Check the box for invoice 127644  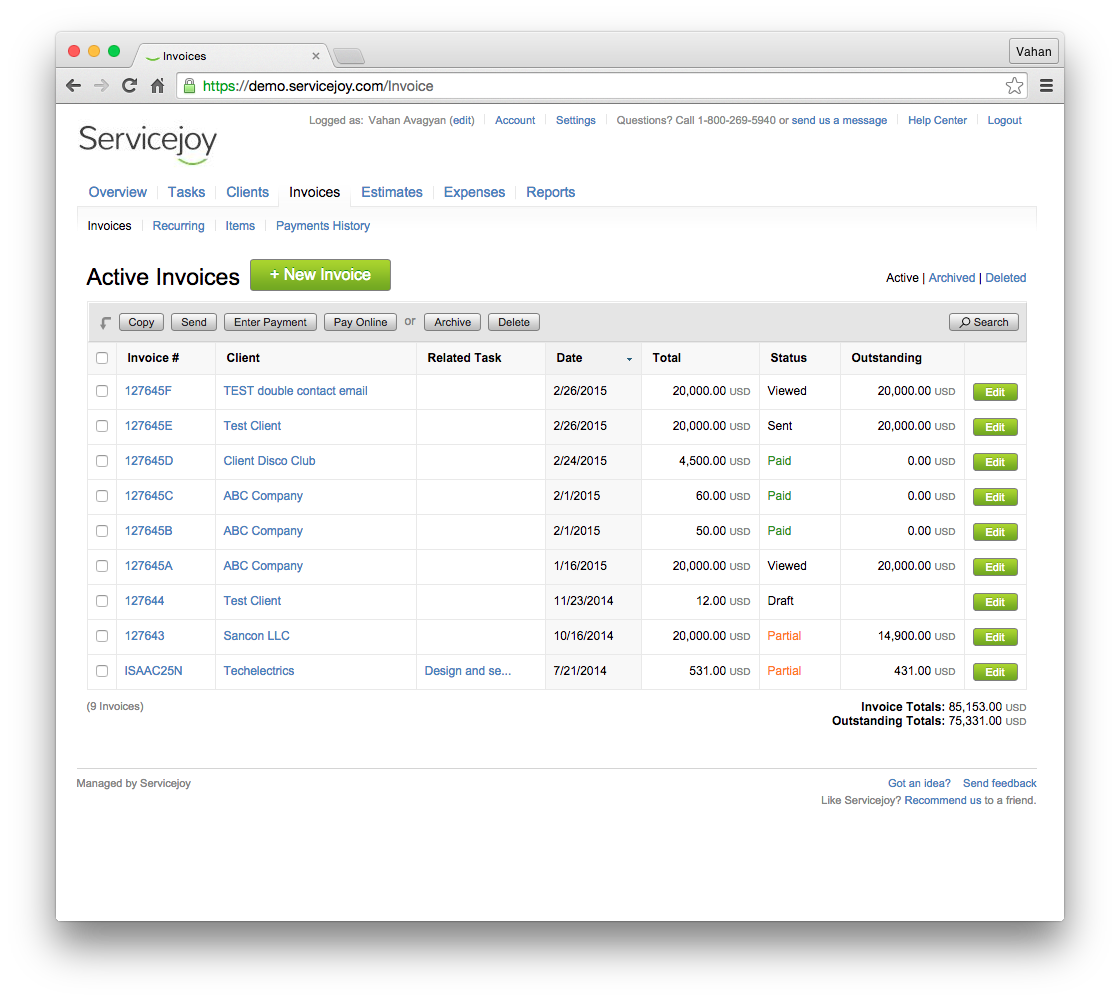coord(102,601)
